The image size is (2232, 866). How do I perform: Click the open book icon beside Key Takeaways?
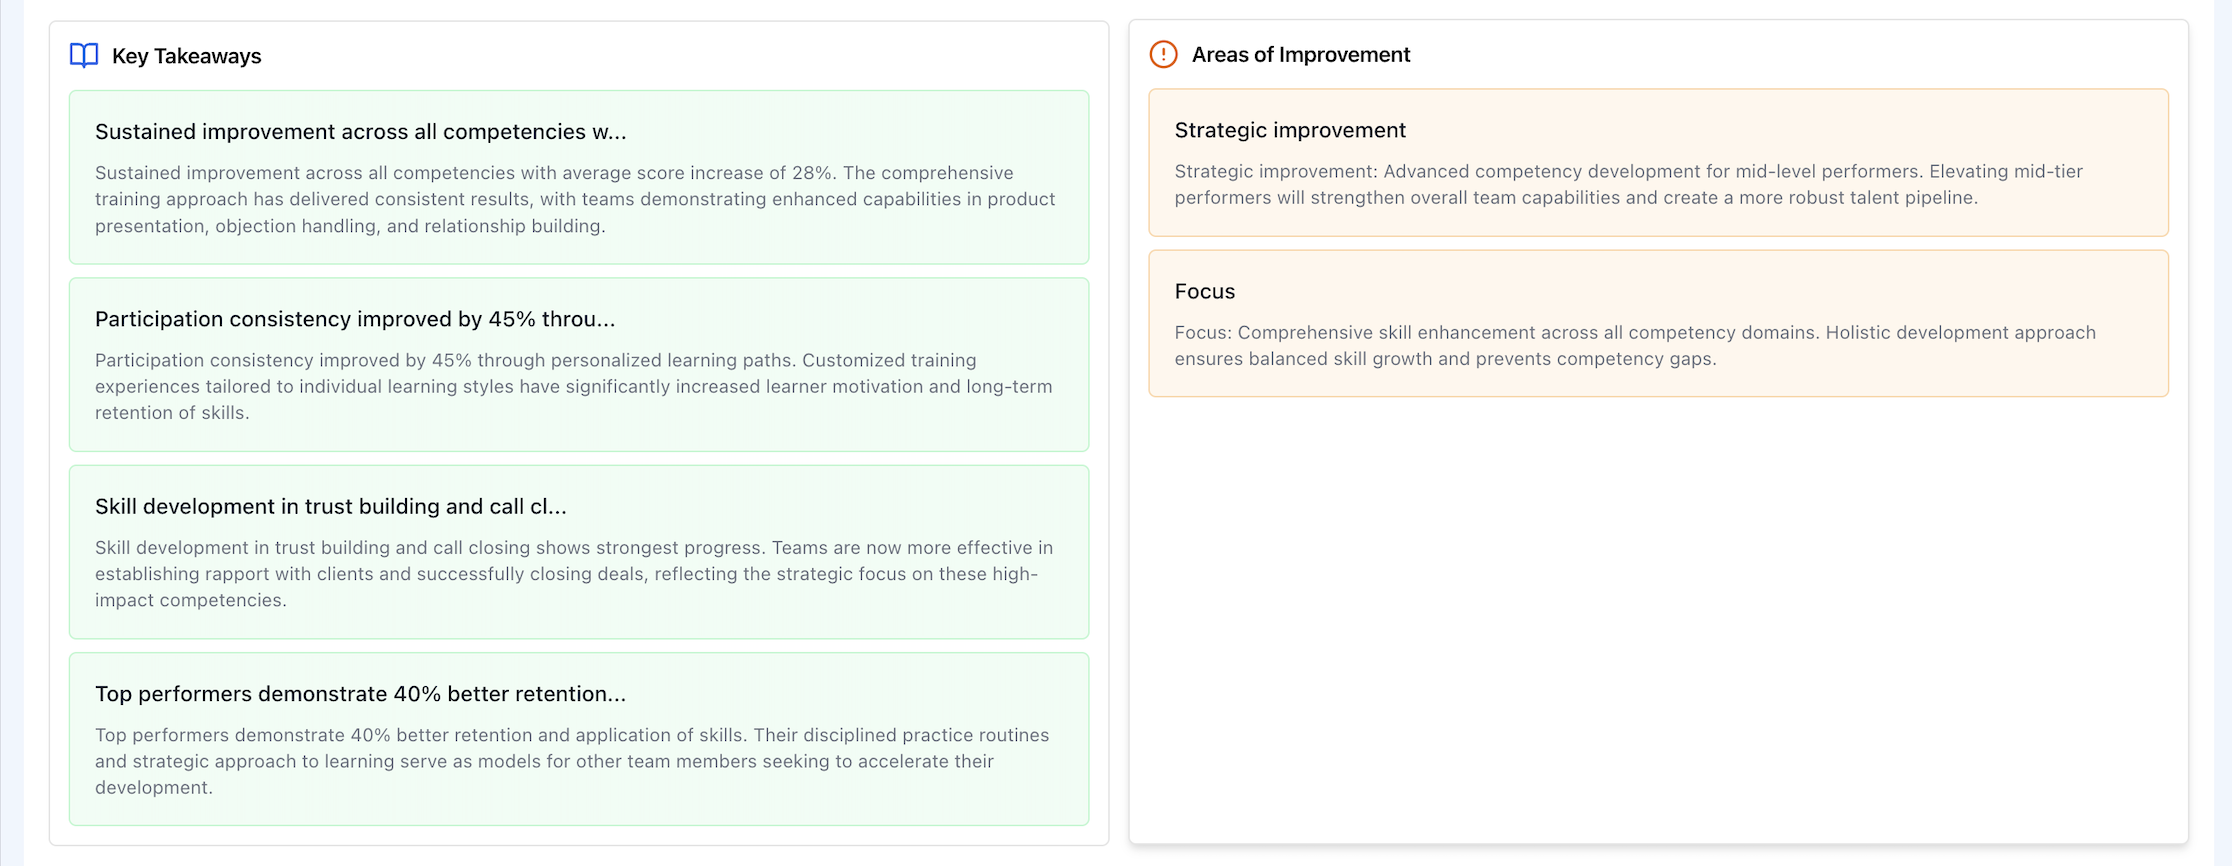click(x=84, y=55)
